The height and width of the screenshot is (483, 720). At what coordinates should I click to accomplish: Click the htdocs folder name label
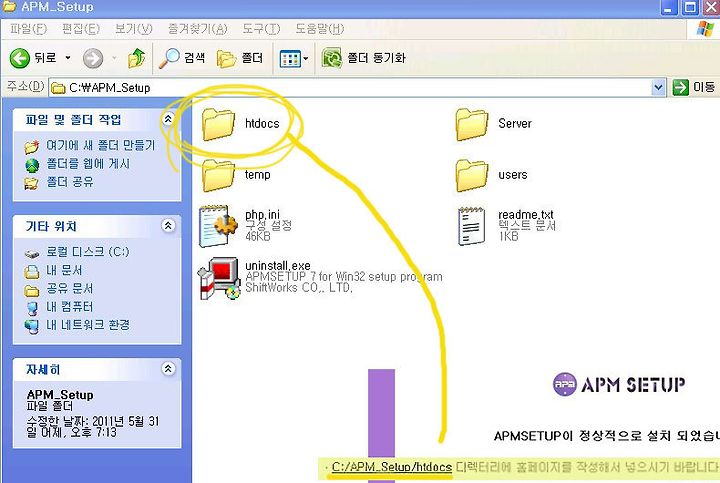pyautogui.click(x=262, y=124)
